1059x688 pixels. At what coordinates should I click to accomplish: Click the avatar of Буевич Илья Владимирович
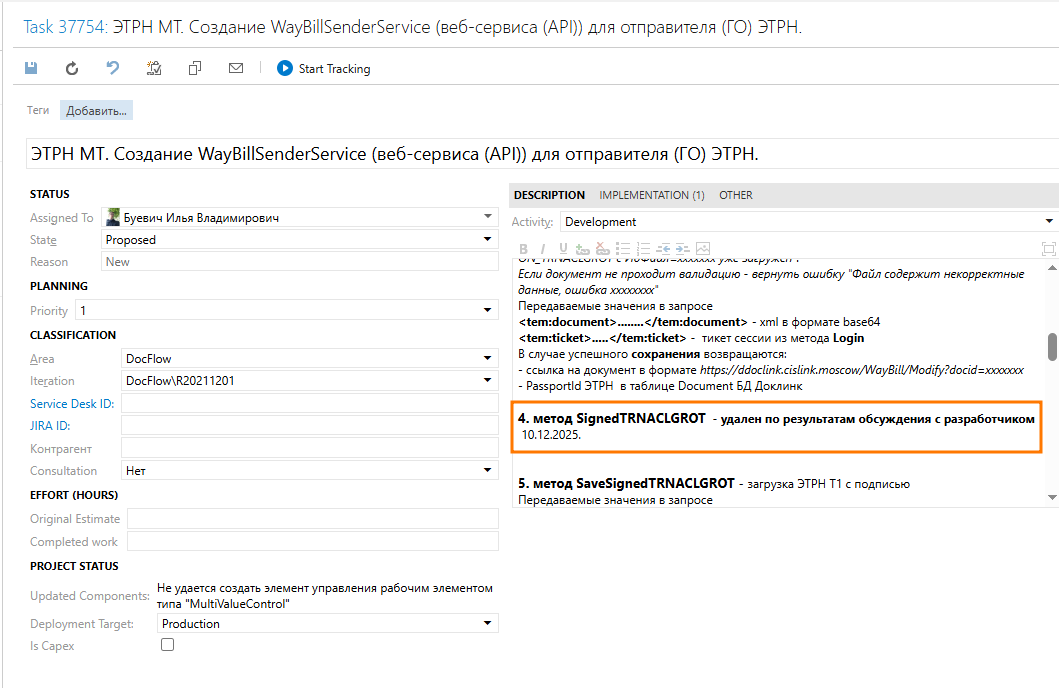113,217
